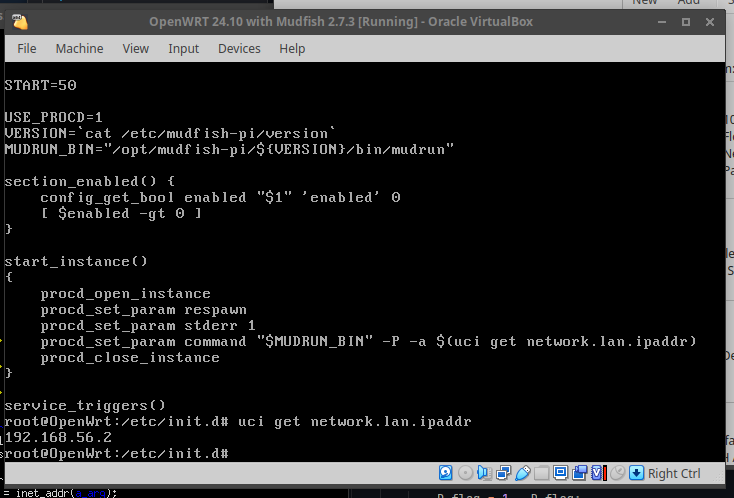734x498 pixels.
Task: Click the Right Ctrl host key label
Action: pos(674,474)
